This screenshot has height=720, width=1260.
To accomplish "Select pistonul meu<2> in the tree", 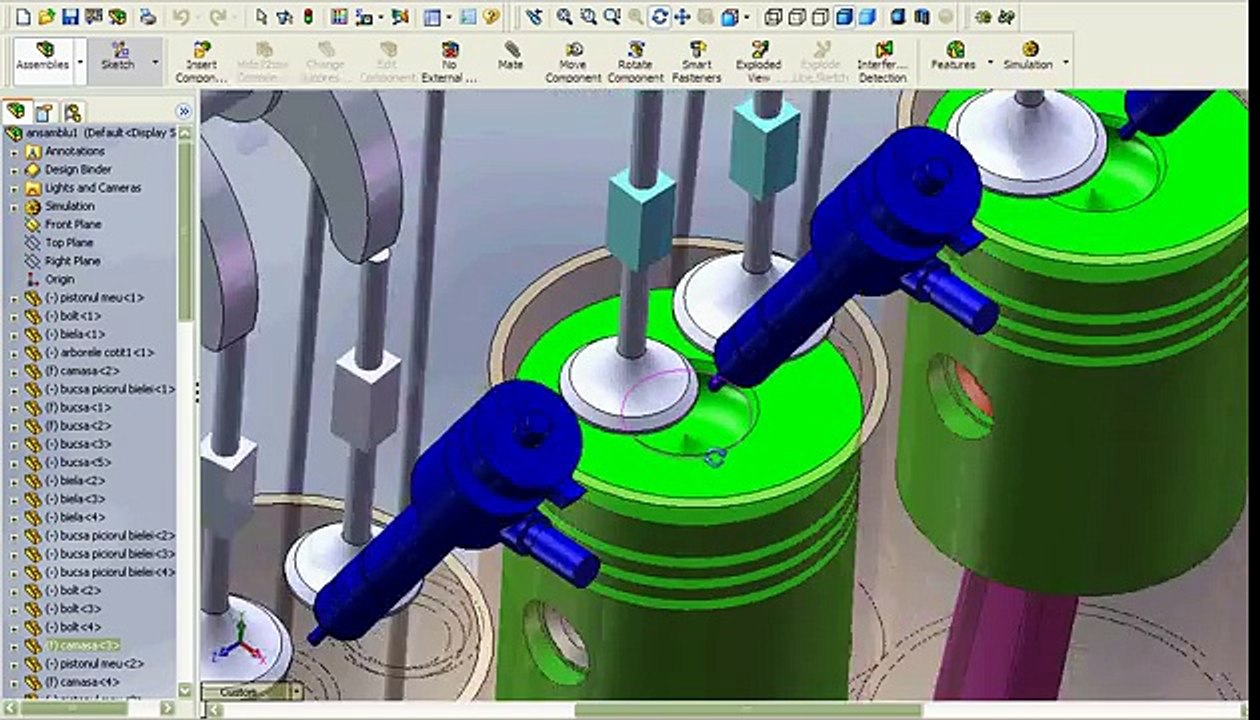I will click(x=94, y=663).
